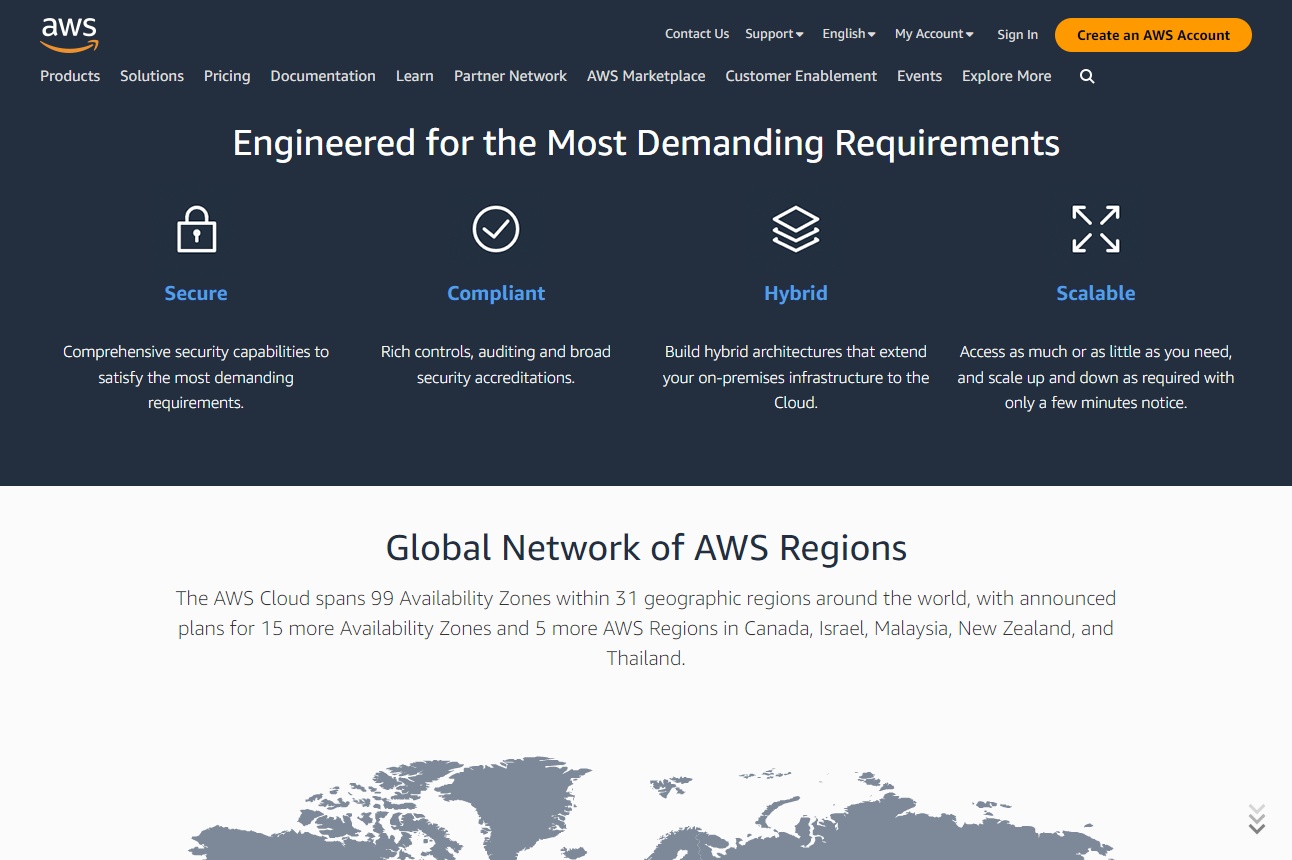
Task: Click the Rich controls, auditing description text
Action: (496, 365)
